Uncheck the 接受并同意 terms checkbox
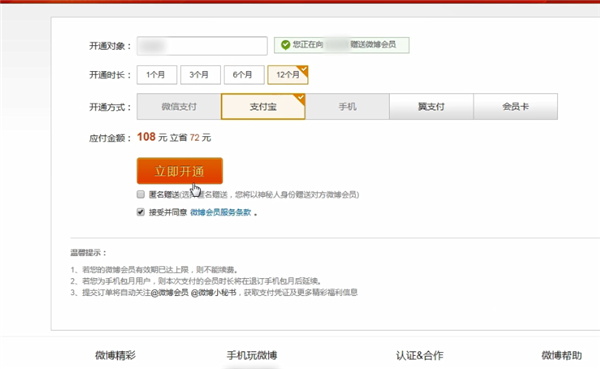 (x=141, y=212)
